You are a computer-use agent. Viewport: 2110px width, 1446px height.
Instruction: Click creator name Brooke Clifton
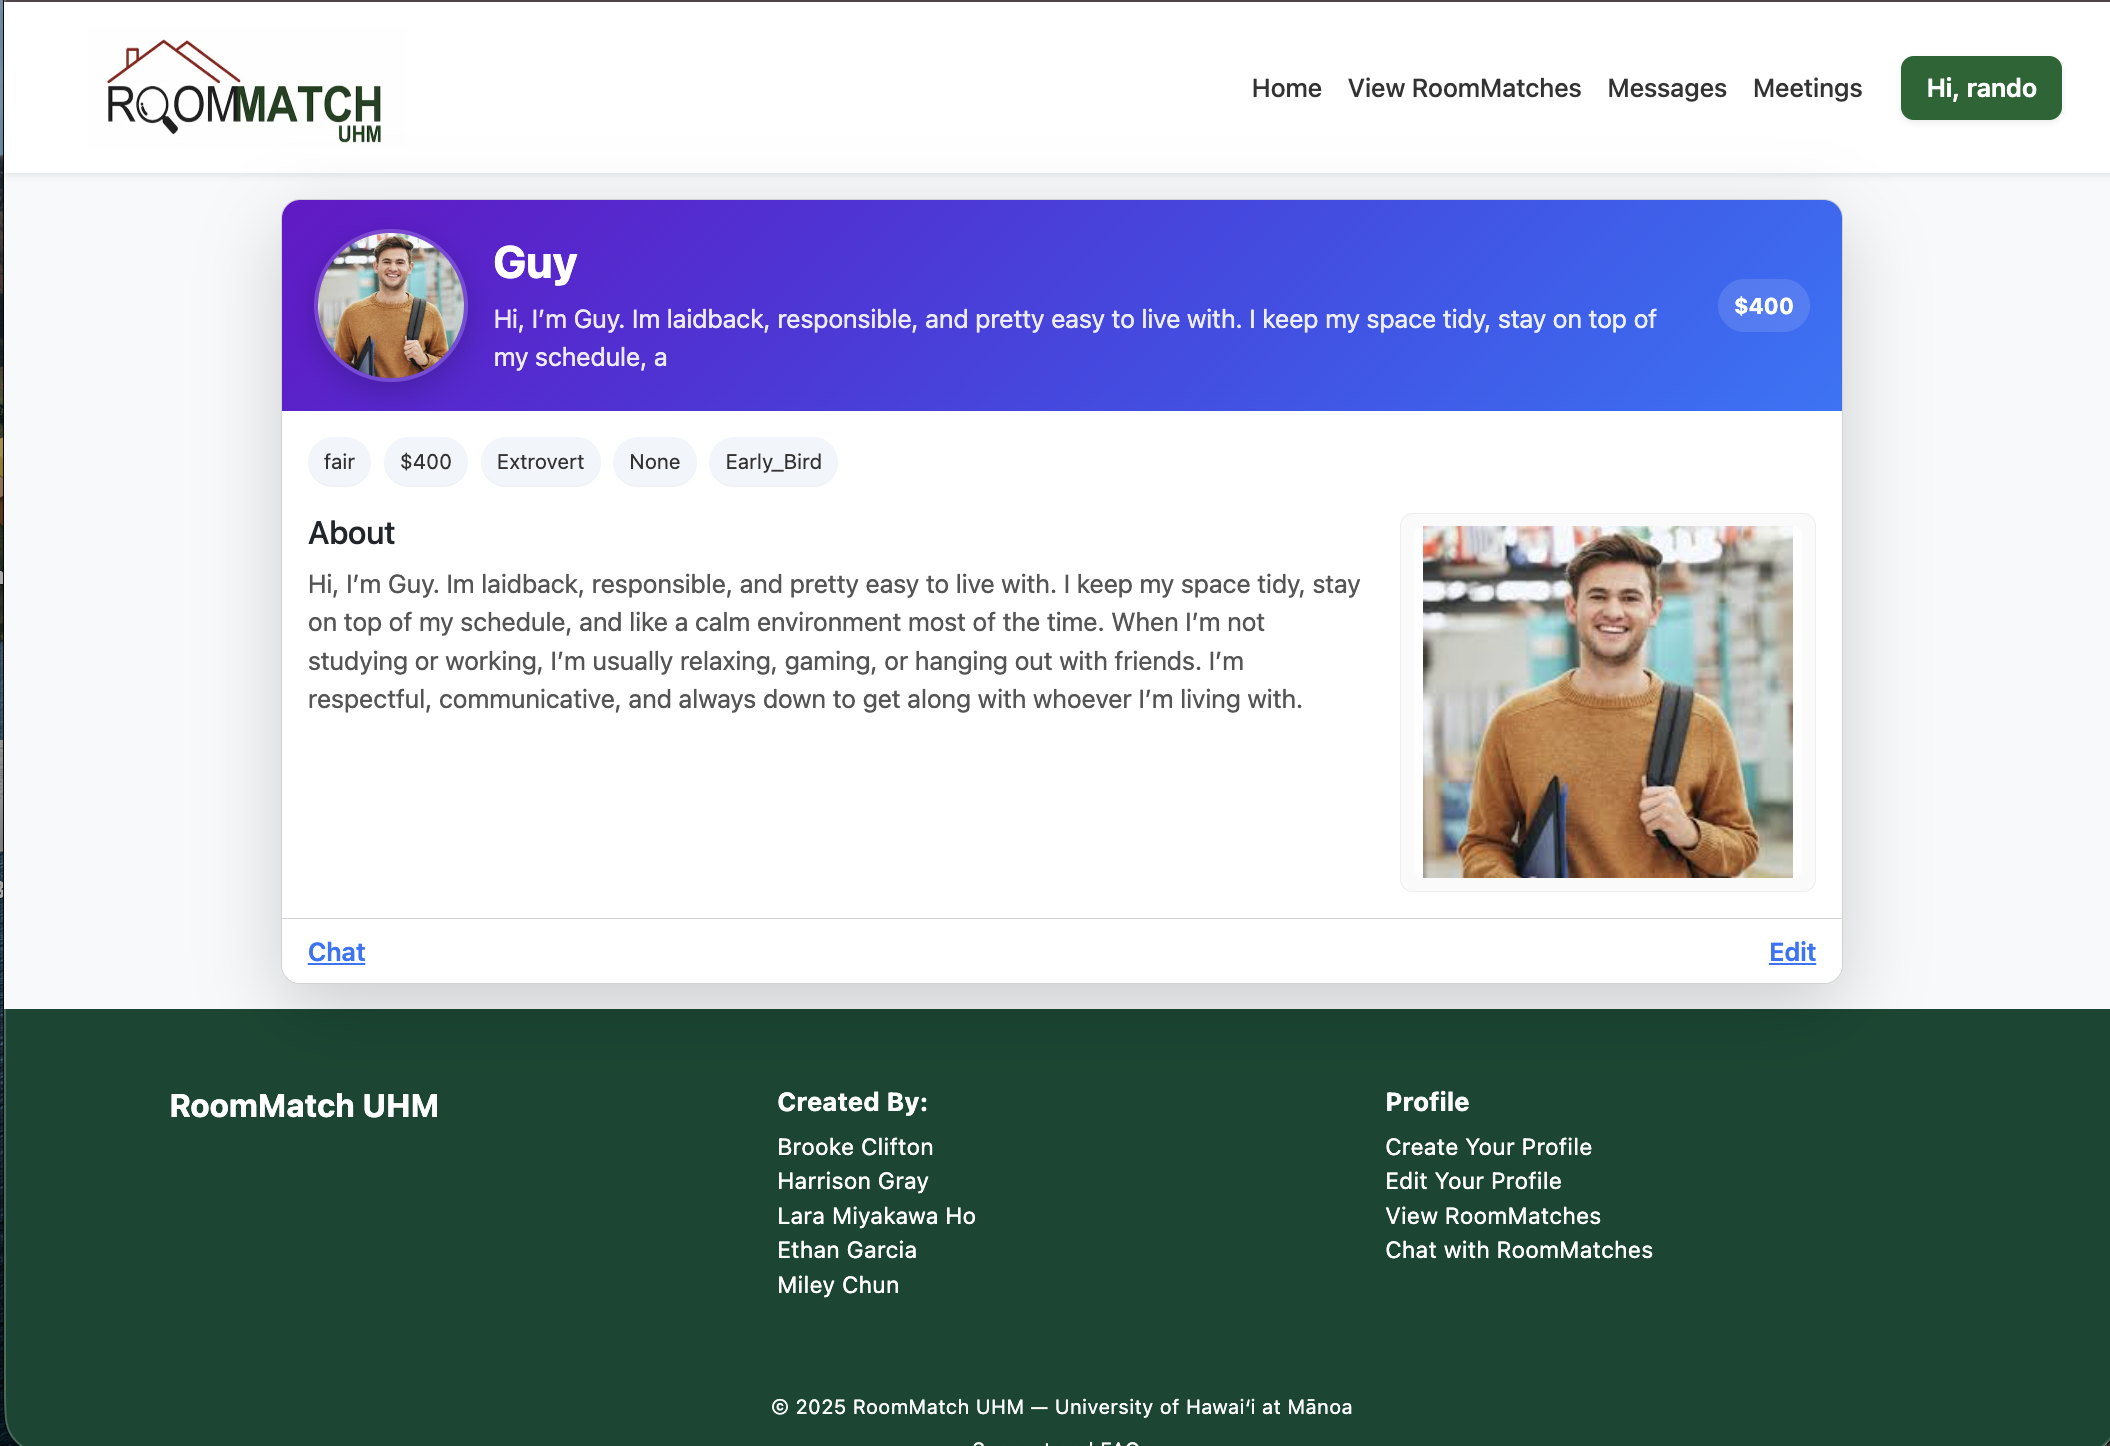pos(855,1146)
